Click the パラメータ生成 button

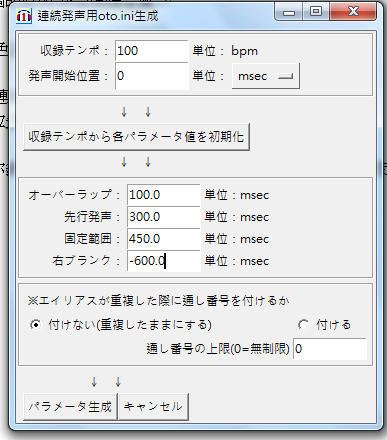point(70,406)
